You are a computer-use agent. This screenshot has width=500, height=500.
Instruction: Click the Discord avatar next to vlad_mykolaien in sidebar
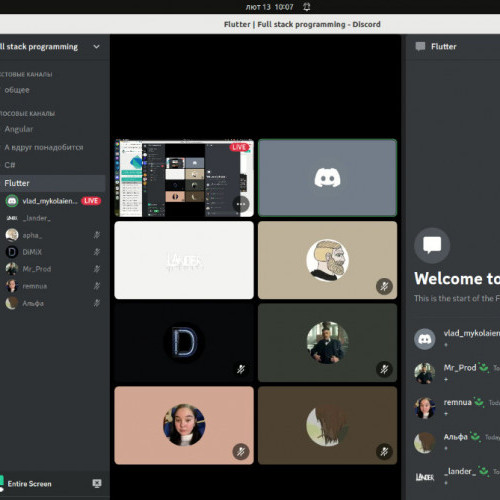(x=12, y=201)
